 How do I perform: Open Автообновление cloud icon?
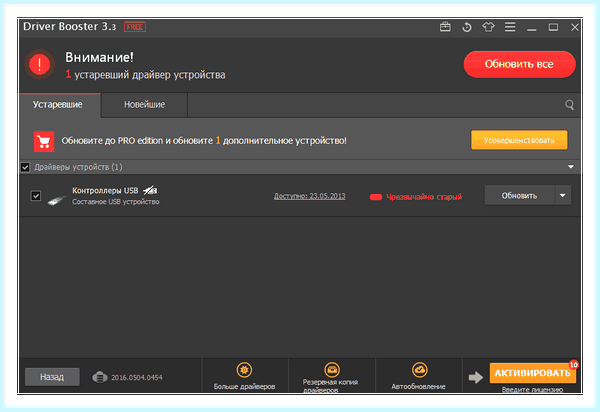419,370
